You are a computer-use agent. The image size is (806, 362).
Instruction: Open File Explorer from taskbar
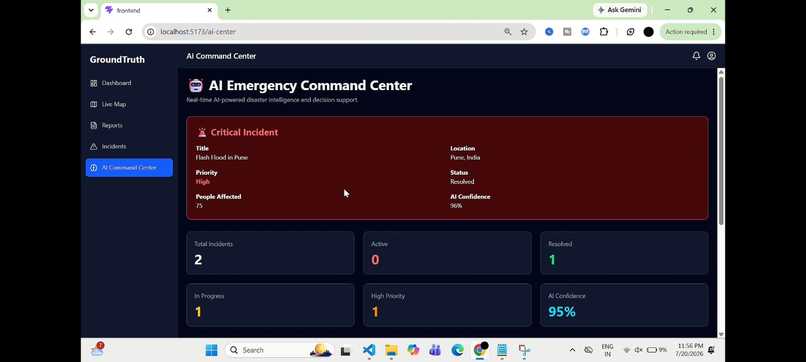pos(391,350)
